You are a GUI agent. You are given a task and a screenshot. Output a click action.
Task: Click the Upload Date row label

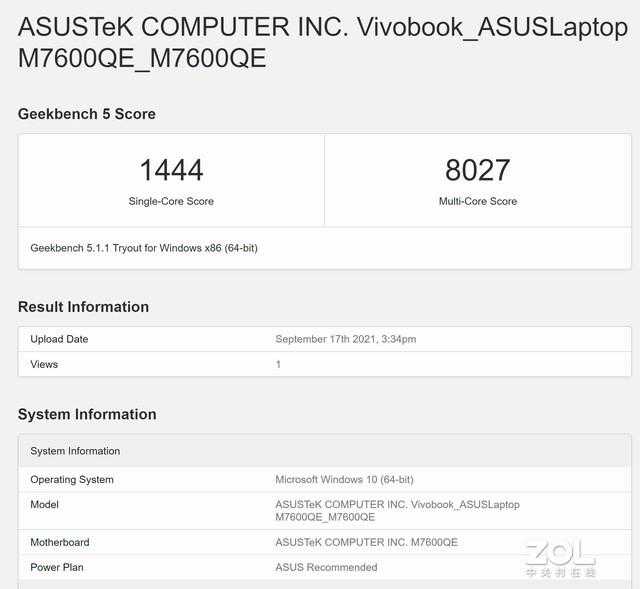(x=59, y=339)
